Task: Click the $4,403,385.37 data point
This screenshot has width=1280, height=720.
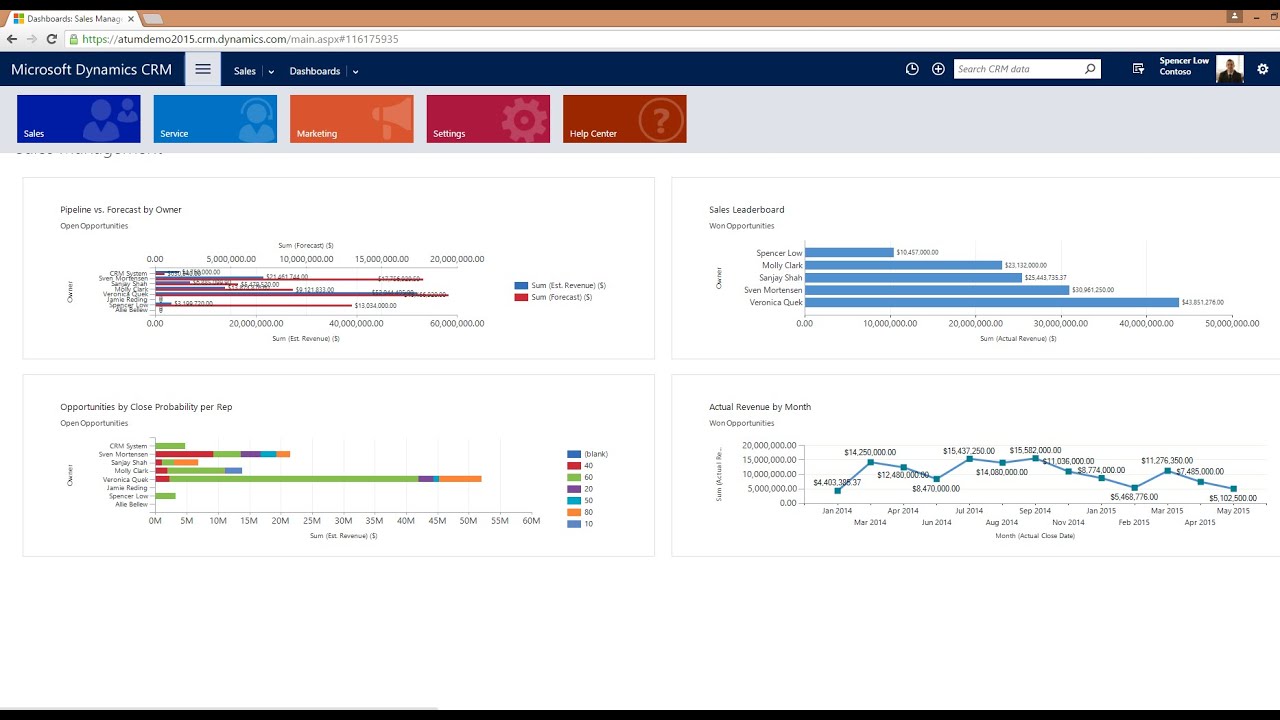Action: click(x=838, y=491)
